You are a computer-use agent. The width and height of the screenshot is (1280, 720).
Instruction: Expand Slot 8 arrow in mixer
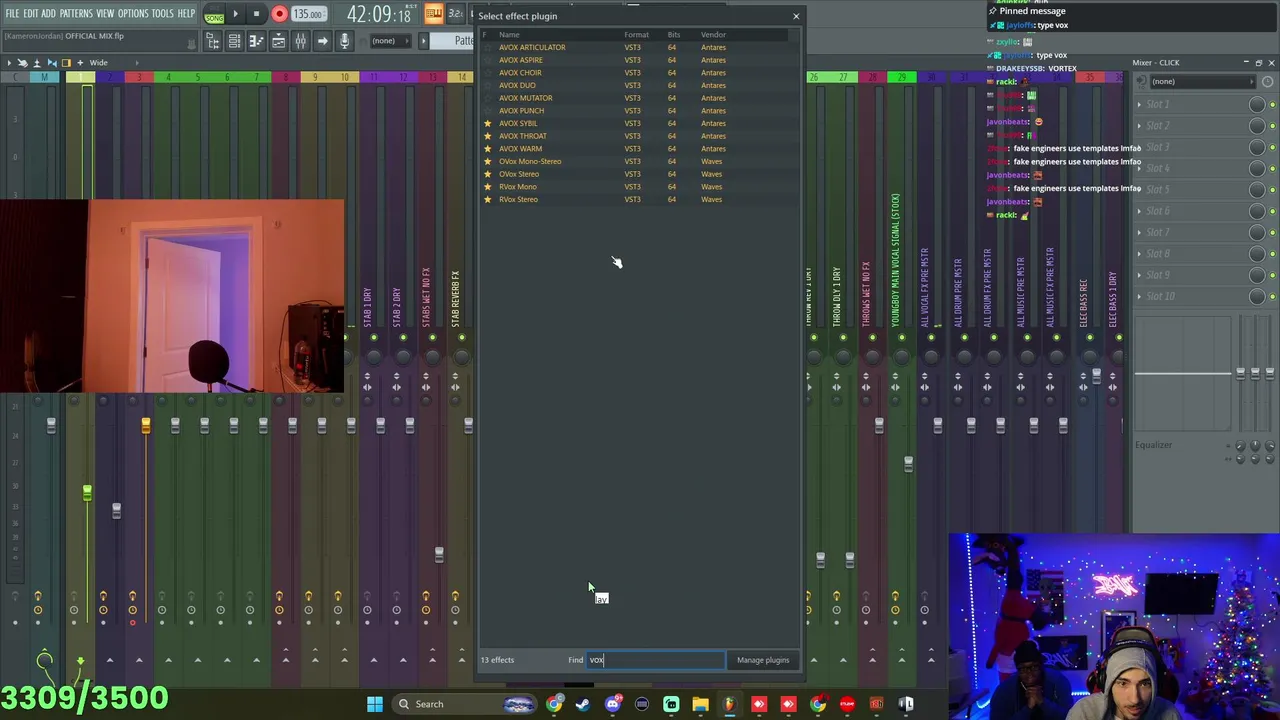(x=1139, y=253)
